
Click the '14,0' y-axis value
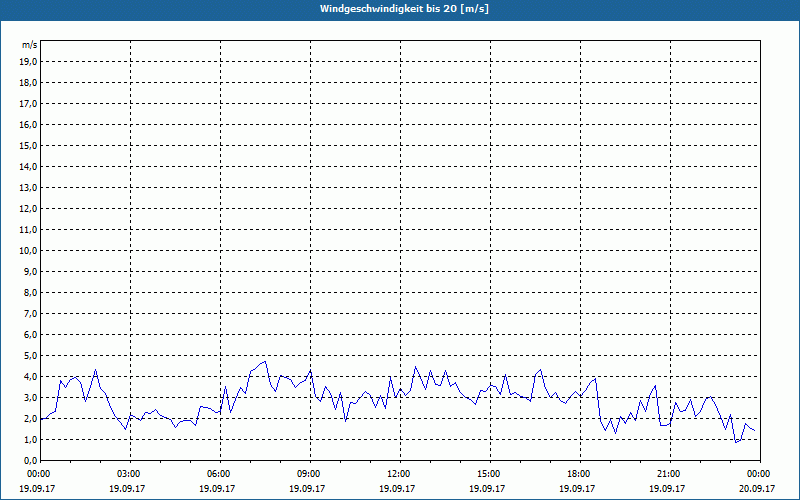(x=28, y=166)
